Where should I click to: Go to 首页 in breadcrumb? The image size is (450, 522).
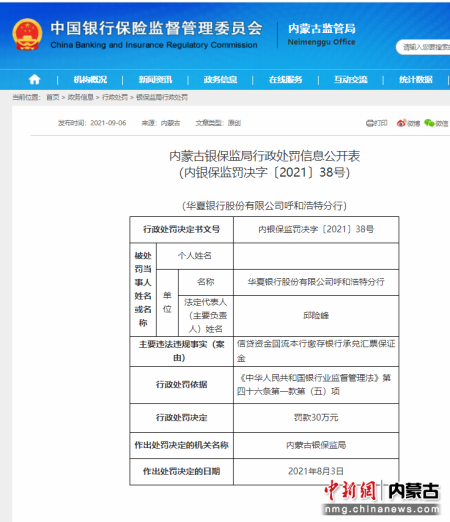[x=53, y=97]
